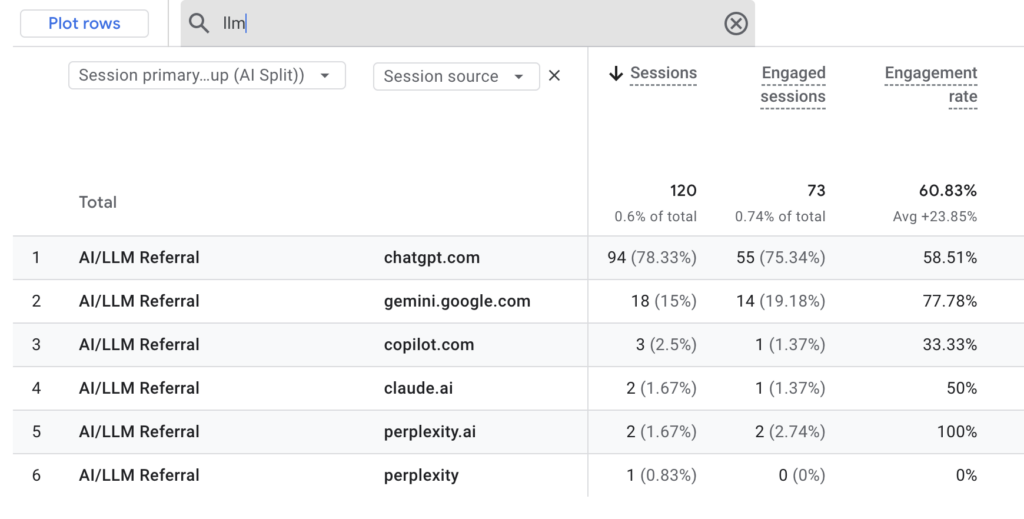
Task: Click AI/LLM Referral in row 1
Action: pyautogui.click(x=139, y=258)
